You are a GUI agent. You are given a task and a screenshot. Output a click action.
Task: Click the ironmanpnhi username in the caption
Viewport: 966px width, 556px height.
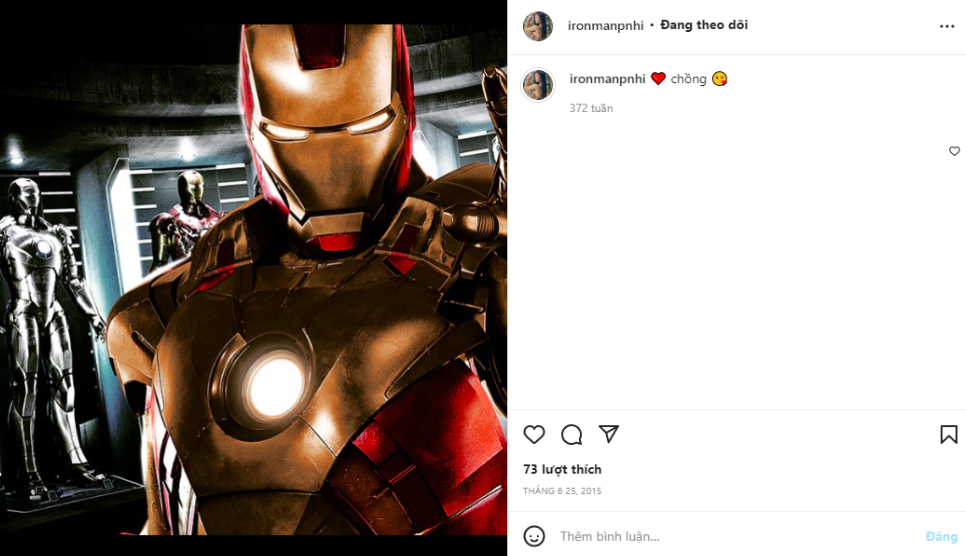coord(607,79)
